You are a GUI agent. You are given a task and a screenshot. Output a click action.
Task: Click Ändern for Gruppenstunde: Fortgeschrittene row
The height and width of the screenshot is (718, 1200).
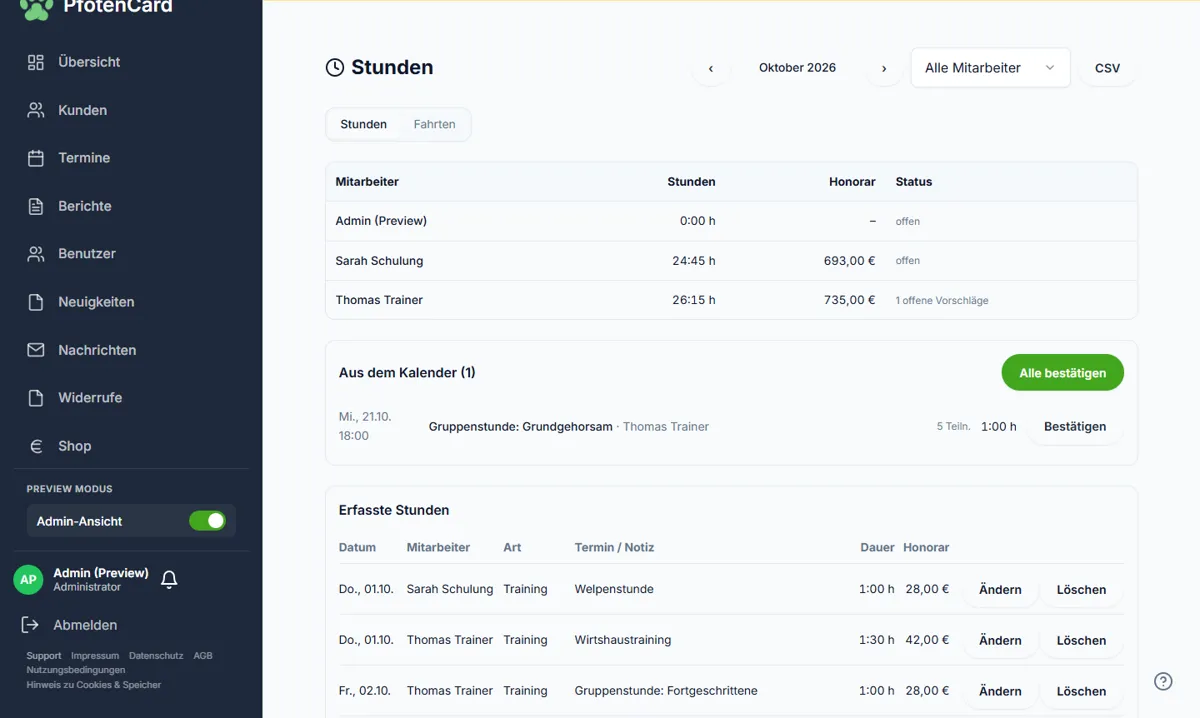(1000, 691)
